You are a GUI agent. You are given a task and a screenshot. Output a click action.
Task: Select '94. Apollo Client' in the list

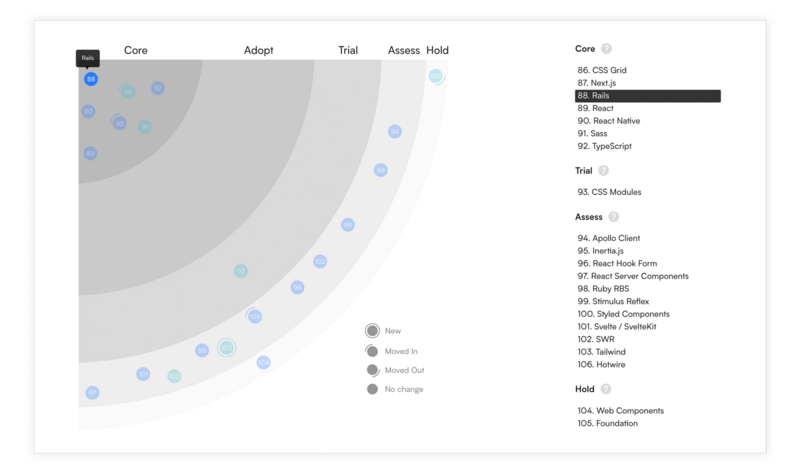pos(609,238)
